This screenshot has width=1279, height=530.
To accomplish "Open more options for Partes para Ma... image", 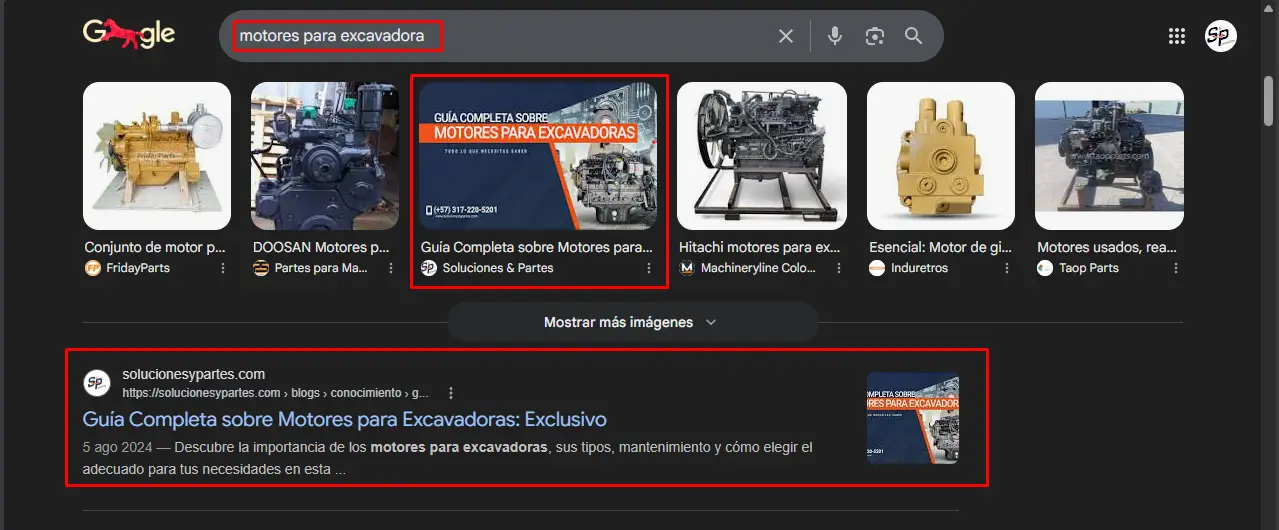I will (390, 268).
